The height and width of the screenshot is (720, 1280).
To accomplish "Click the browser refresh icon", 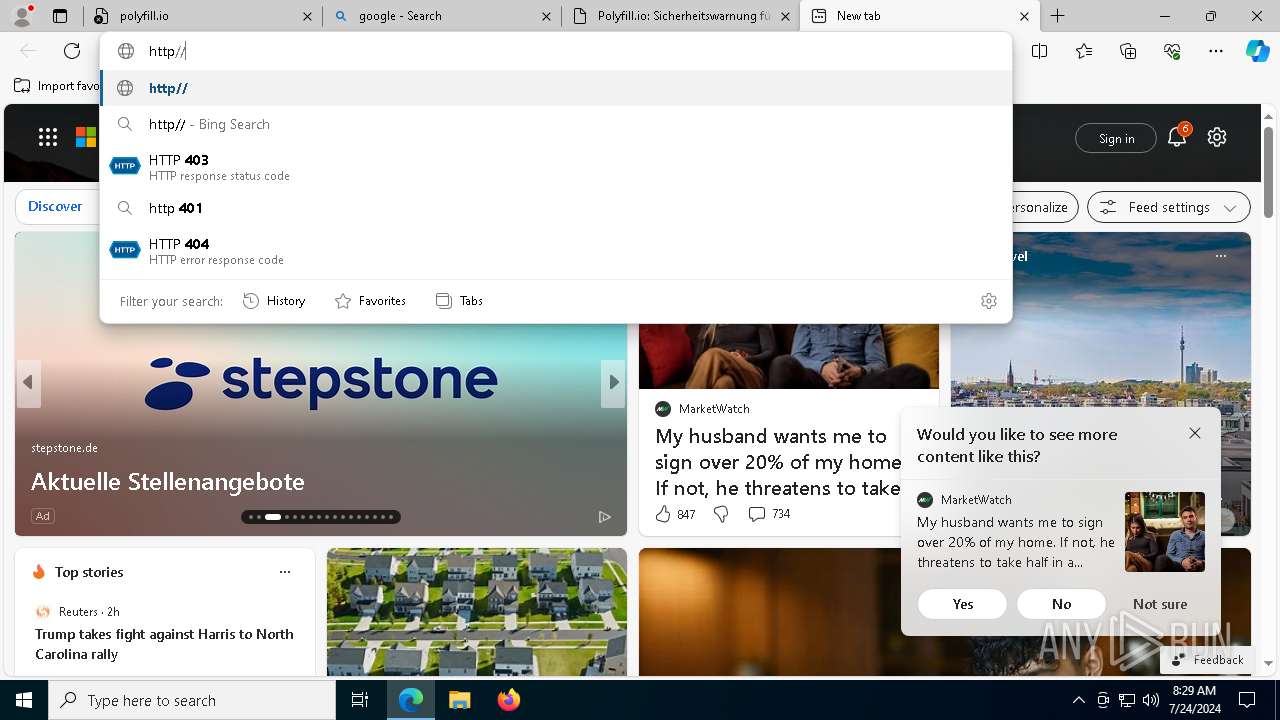I will 72,51.
